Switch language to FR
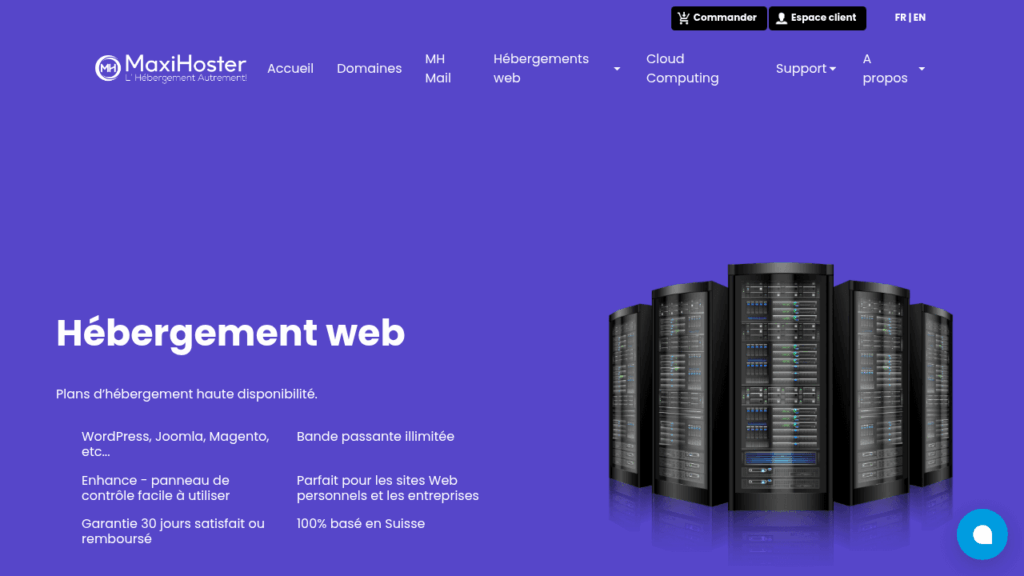The width and height of the screenshot is (1024, 576). [x=900, y=18]
